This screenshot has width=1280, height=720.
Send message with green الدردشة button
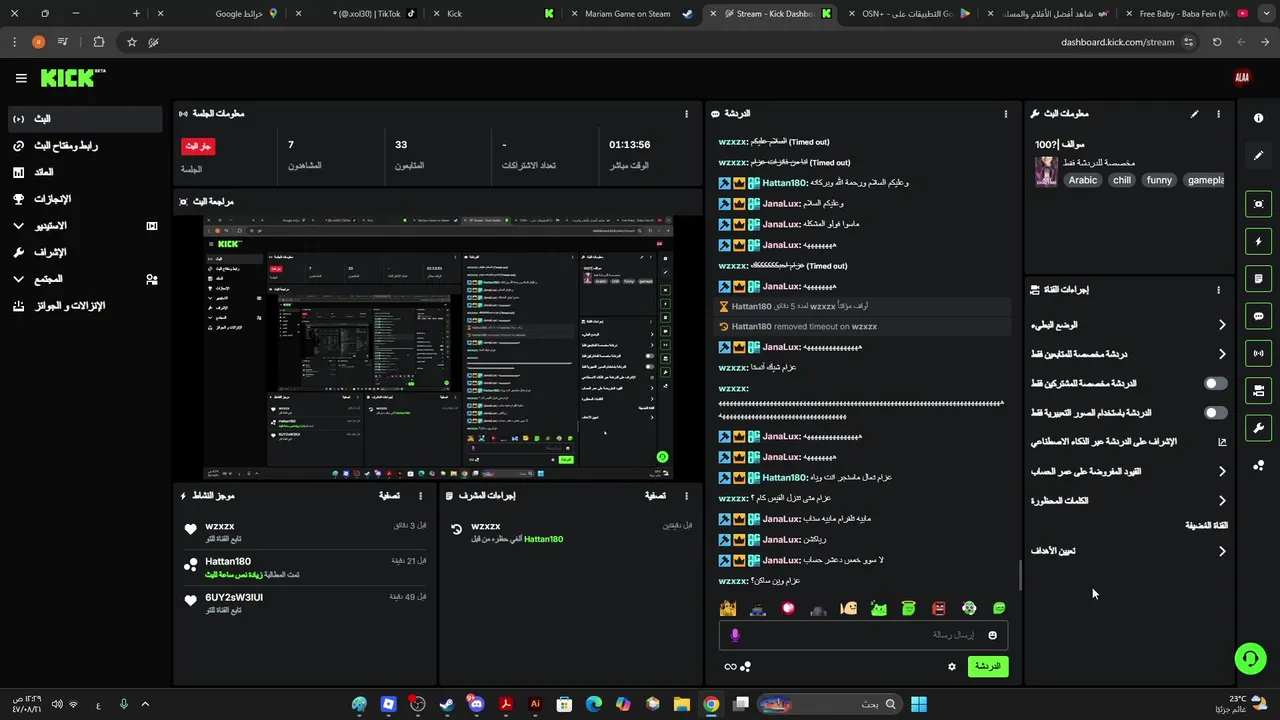click(987, 666)
